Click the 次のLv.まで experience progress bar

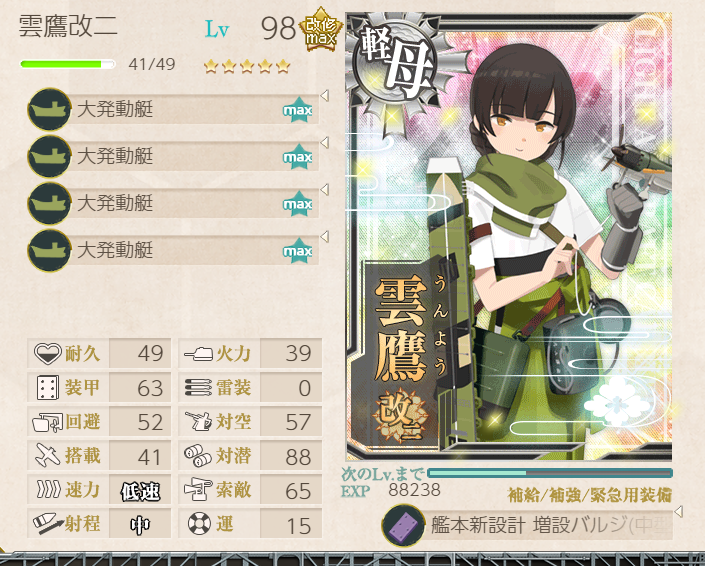[550, 473]
